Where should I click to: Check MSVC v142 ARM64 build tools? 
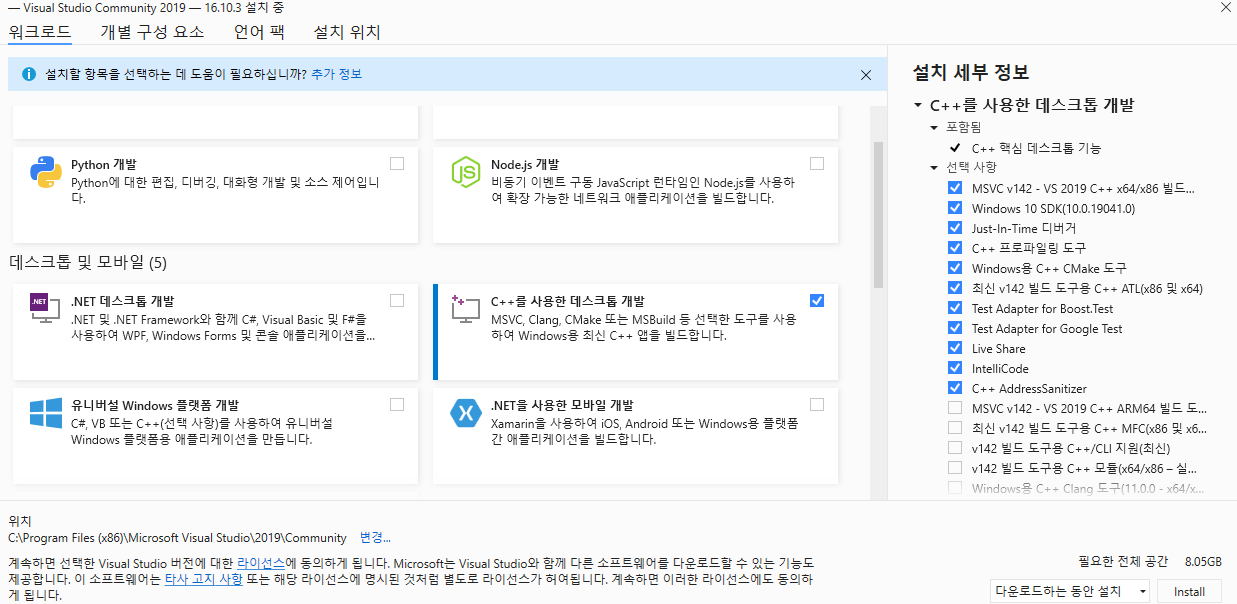[955, 408]
